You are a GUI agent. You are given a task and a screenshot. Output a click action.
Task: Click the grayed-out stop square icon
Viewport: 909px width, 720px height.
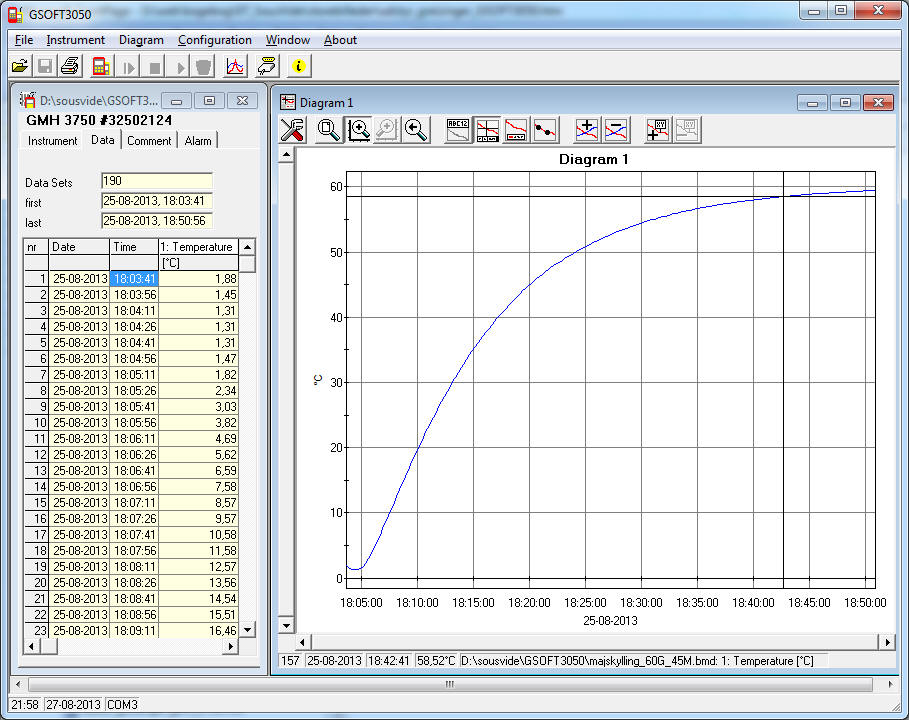(154, 66)
